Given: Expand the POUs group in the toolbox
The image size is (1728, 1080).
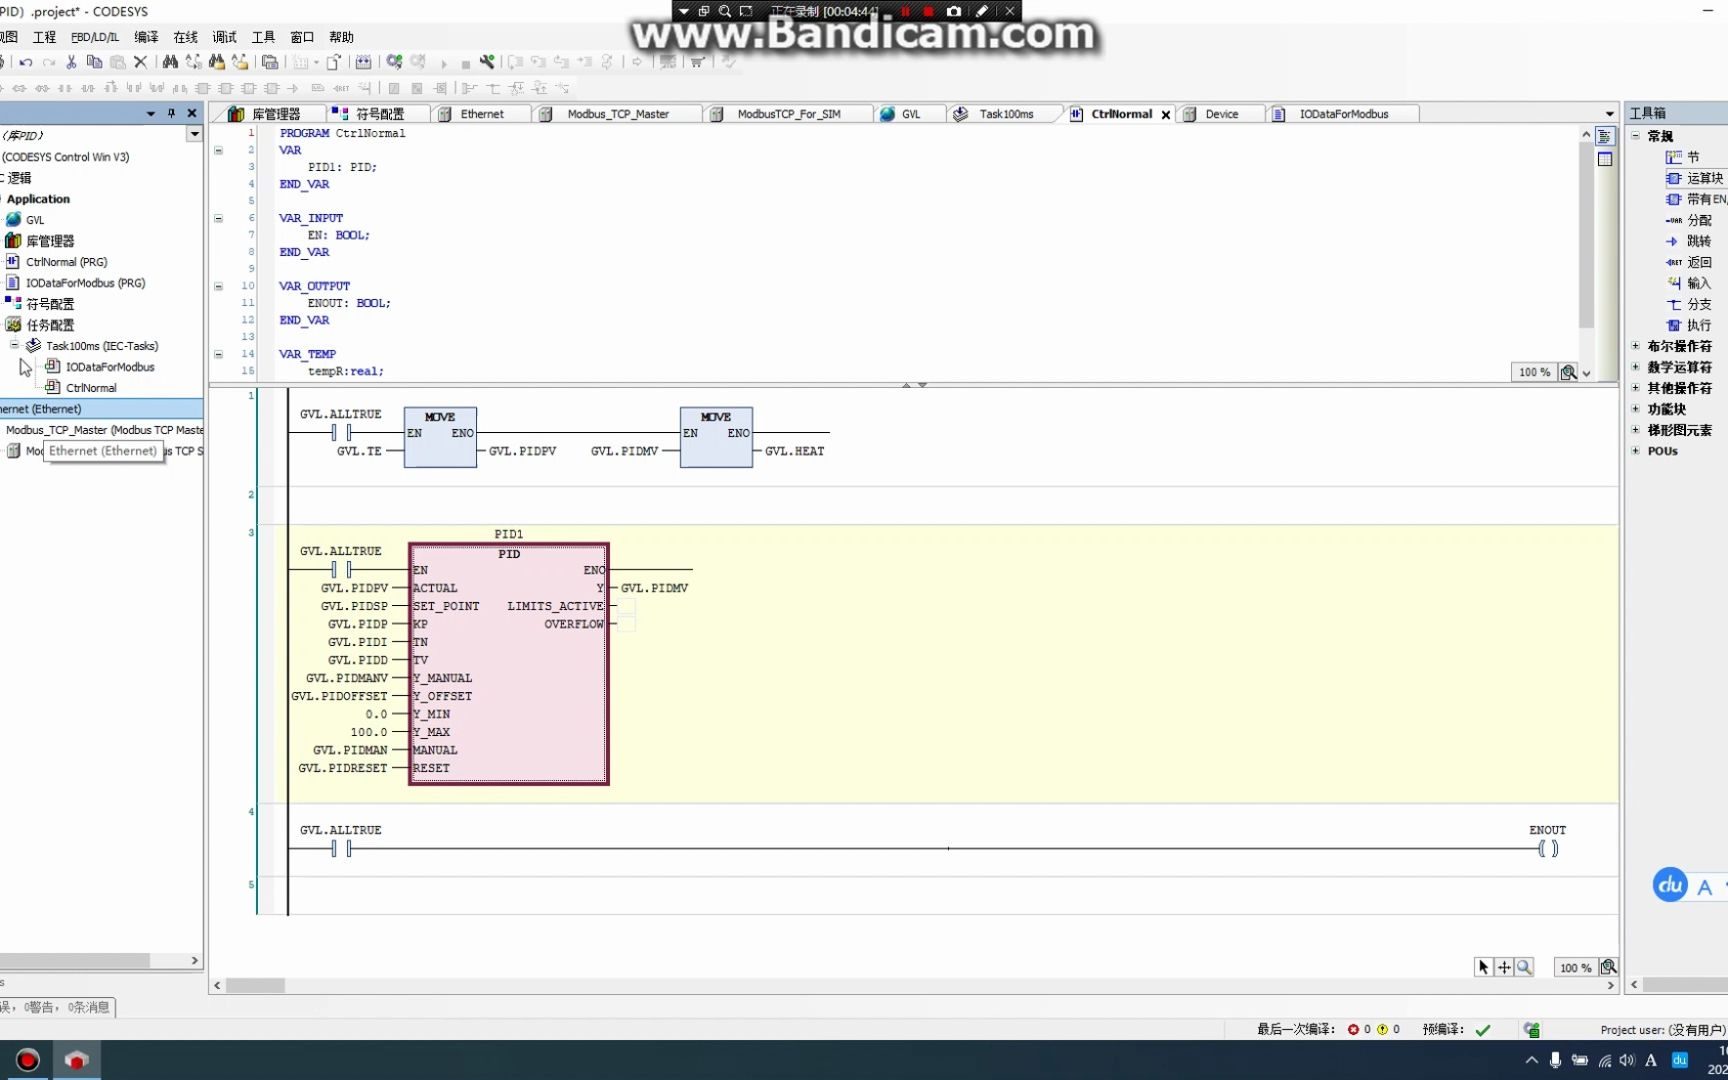Looking at the screenshot, I should click(1636, 451).
